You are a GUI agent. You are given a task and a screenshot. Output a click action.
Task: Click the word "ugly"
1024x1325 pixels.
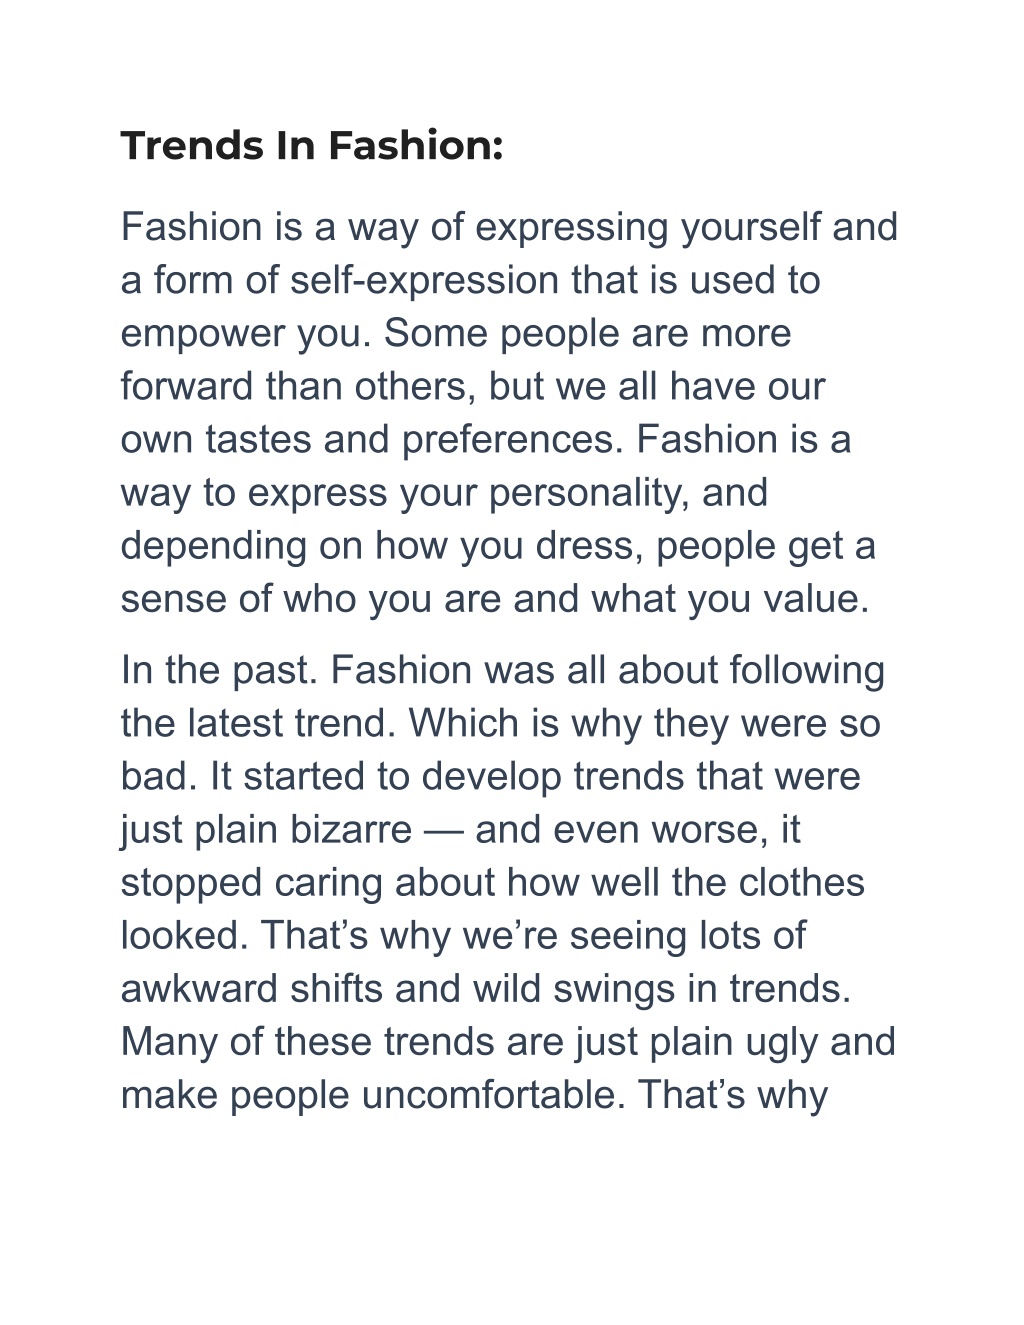781,1043
